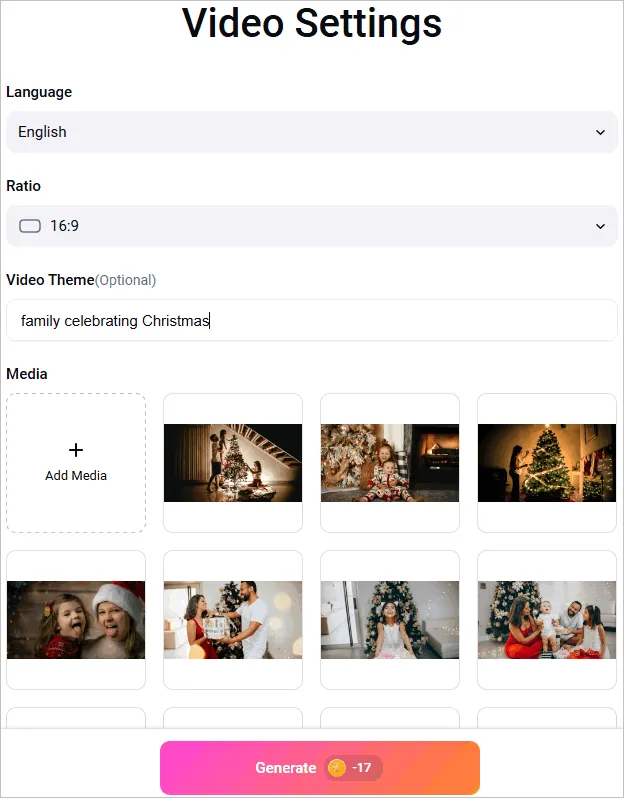Click the Generate button

[x=320, y=767]
